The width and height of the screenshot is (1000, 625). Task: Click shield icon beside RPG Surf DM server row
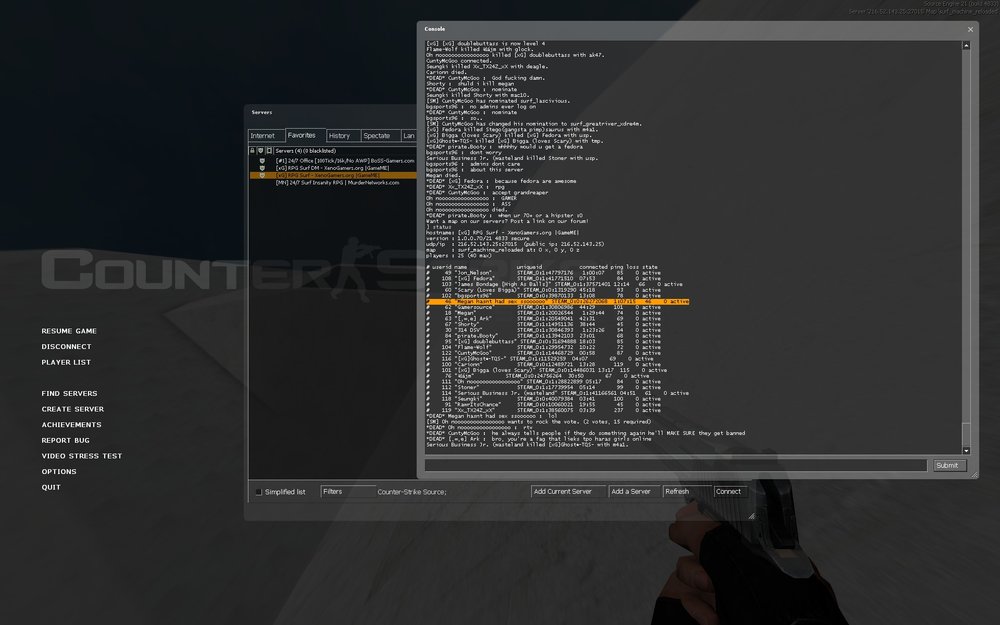click(261, 168)
